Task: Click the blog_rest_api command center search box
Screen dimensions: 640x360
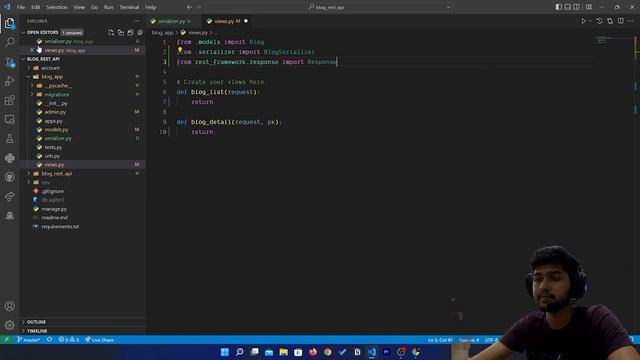Action: (x=329, y=7)
